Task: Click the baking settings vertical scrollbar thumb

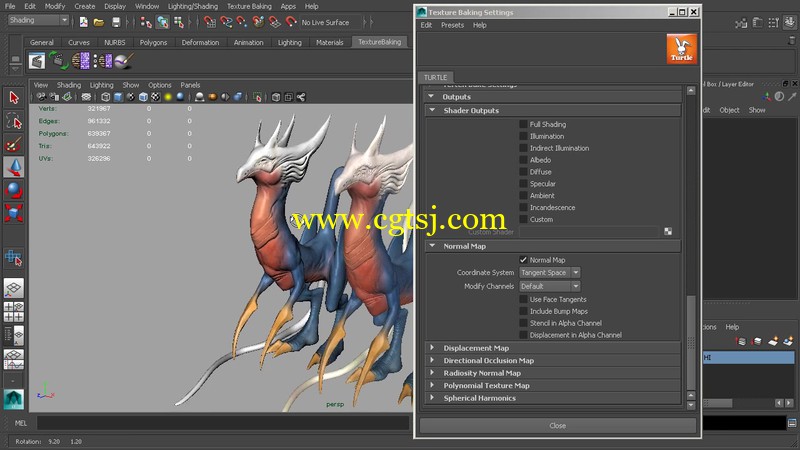Action: click(x=691, y=342)
